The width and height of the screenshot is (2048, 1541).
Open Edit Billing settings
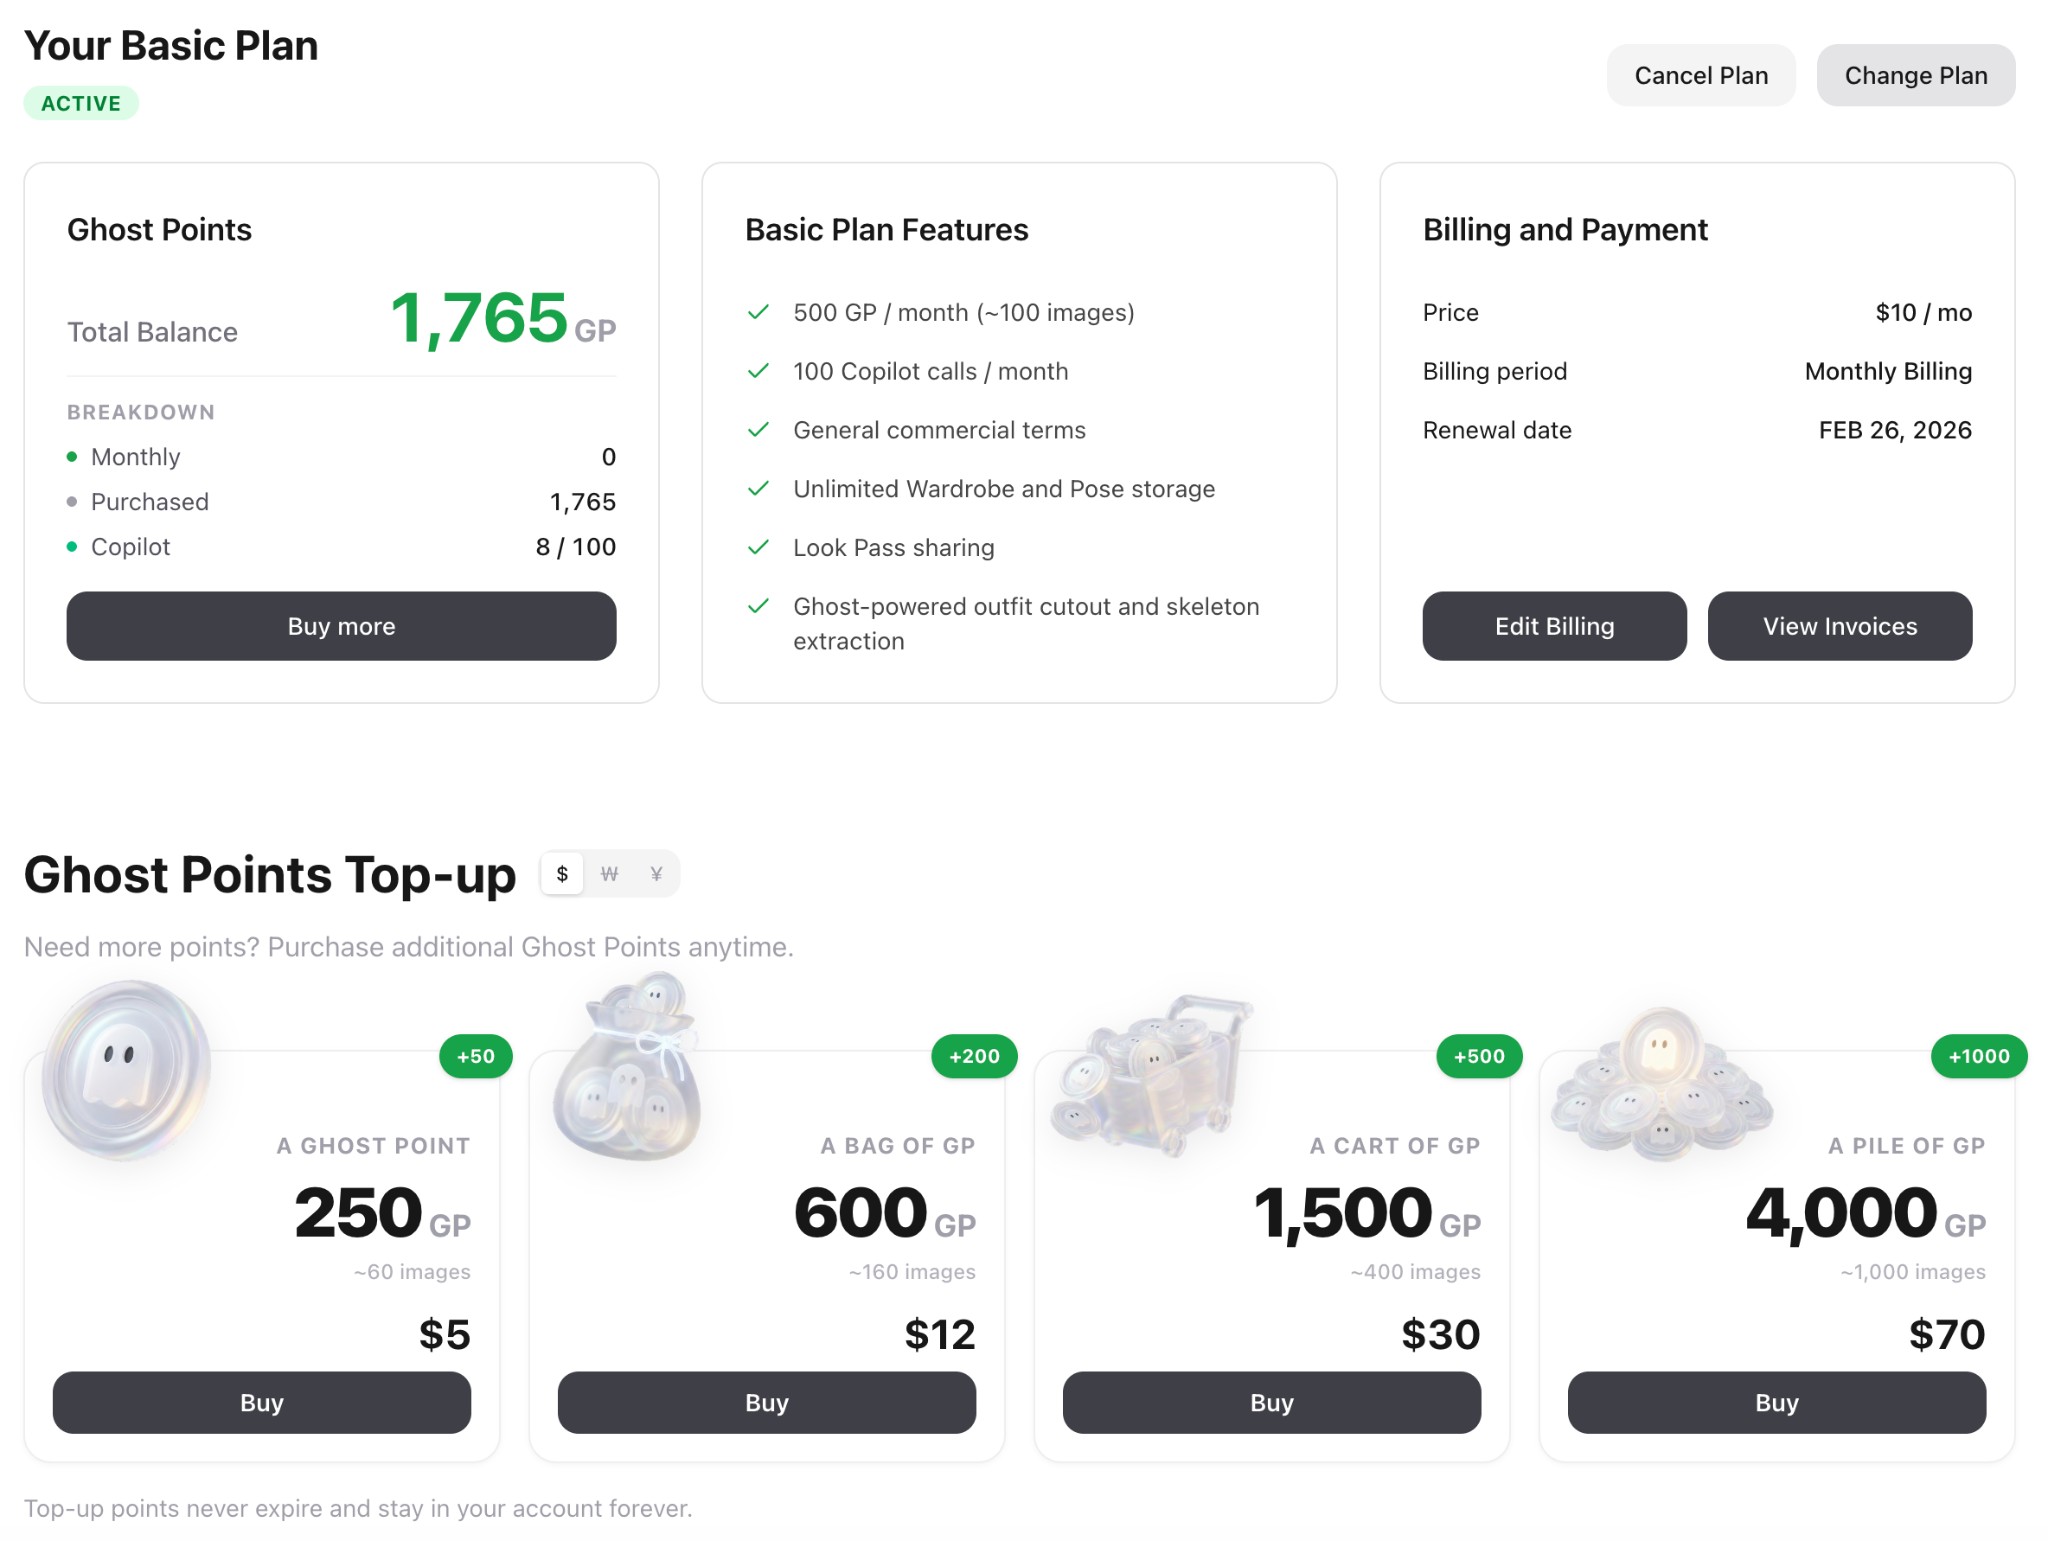pos(1554,626)
